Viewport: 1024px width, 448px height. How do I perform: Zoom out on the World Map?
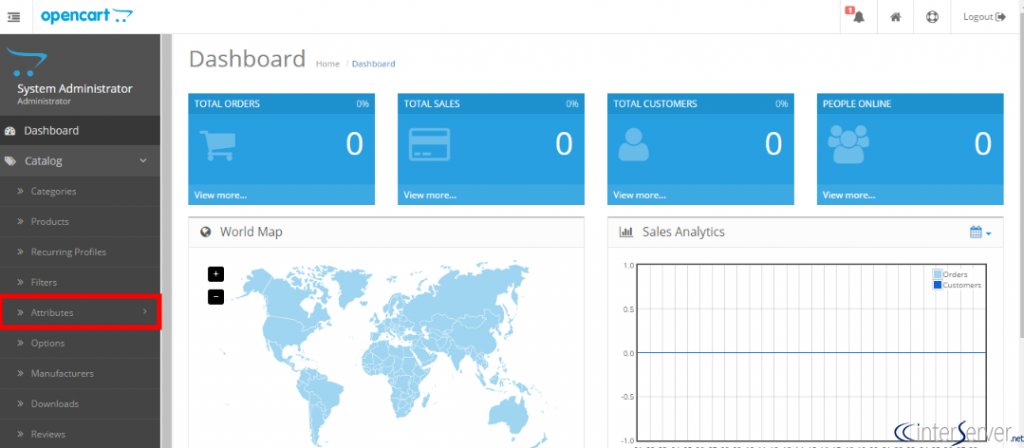216,297
